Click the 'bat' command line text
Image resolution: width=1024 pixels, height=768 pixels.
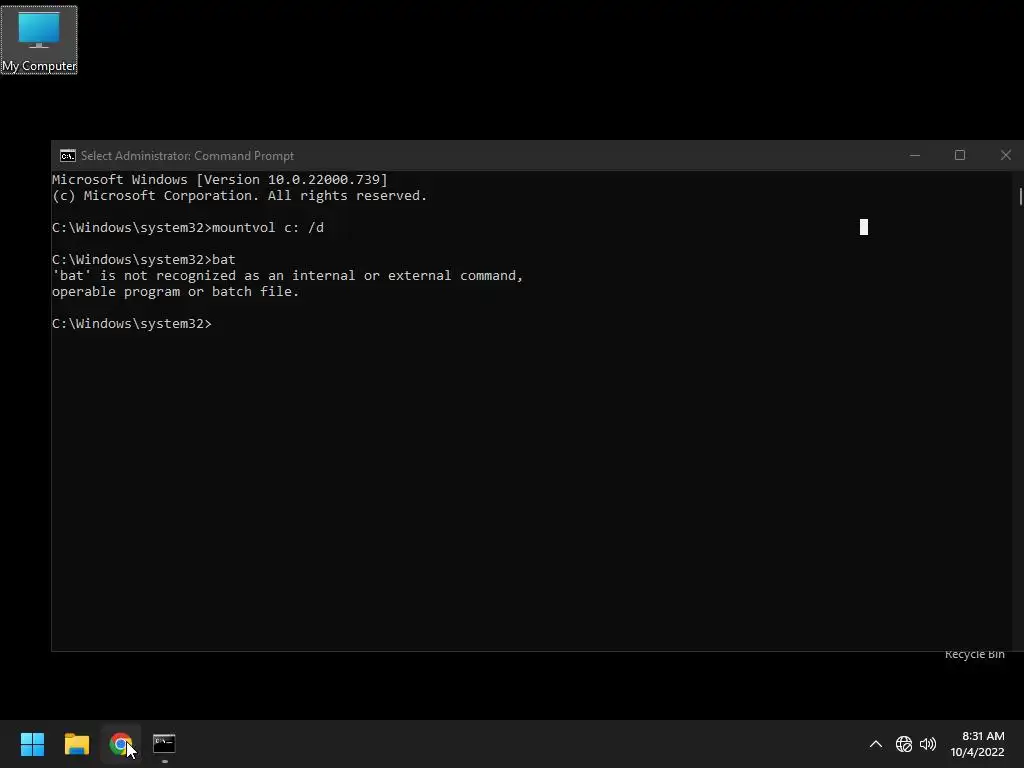144,259
